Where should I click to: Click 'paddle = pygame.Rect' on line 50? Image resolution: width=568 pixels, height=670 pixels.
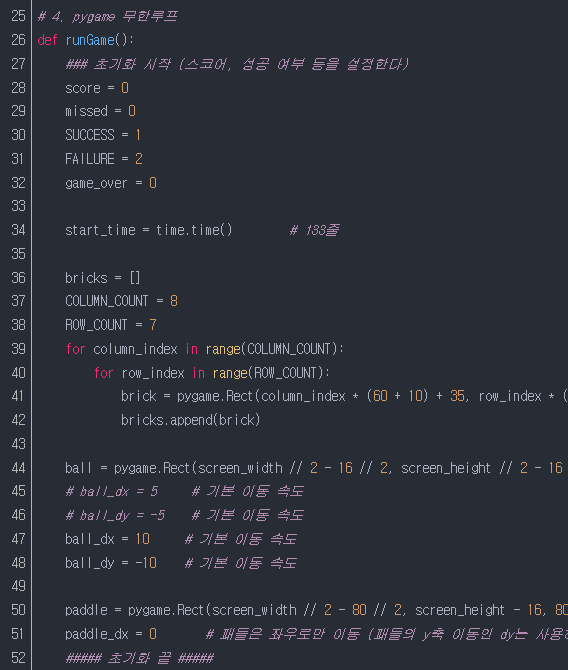tap(134, 610)
